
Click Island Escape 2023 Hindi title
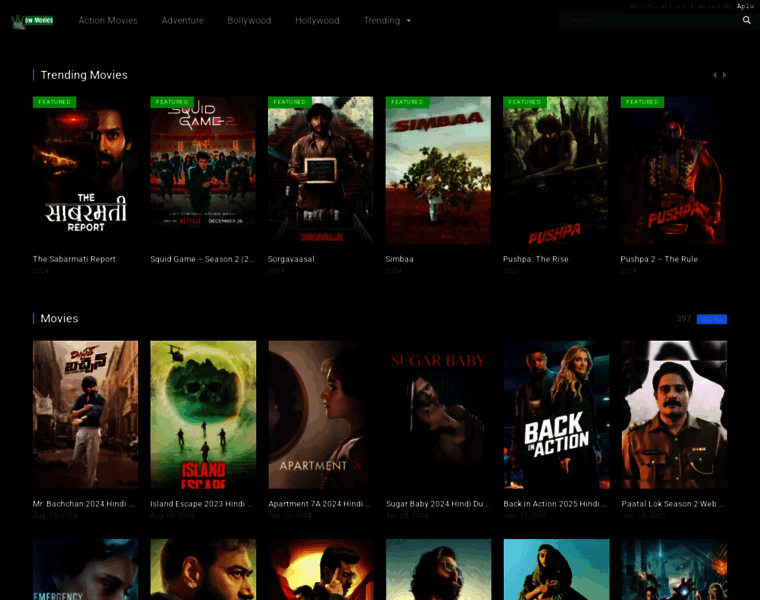pyautogui.click(x=201, y=504)
